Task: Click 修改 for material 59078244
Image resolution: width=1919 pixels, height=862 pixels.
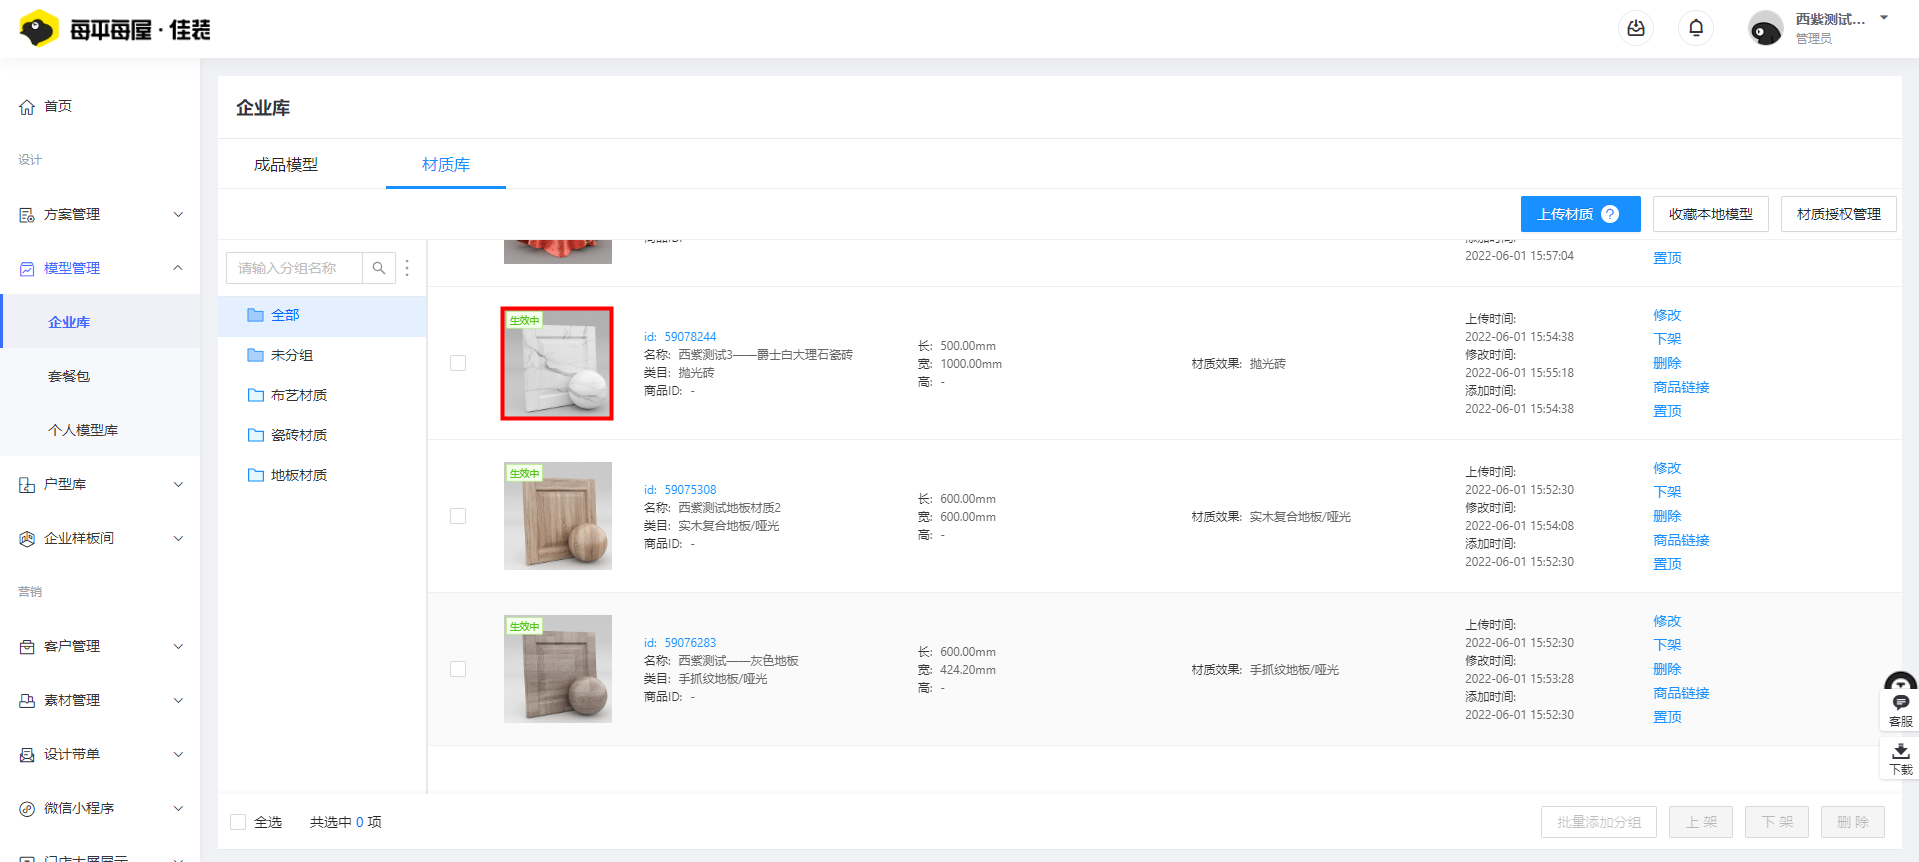Action: click(1667, 315)
